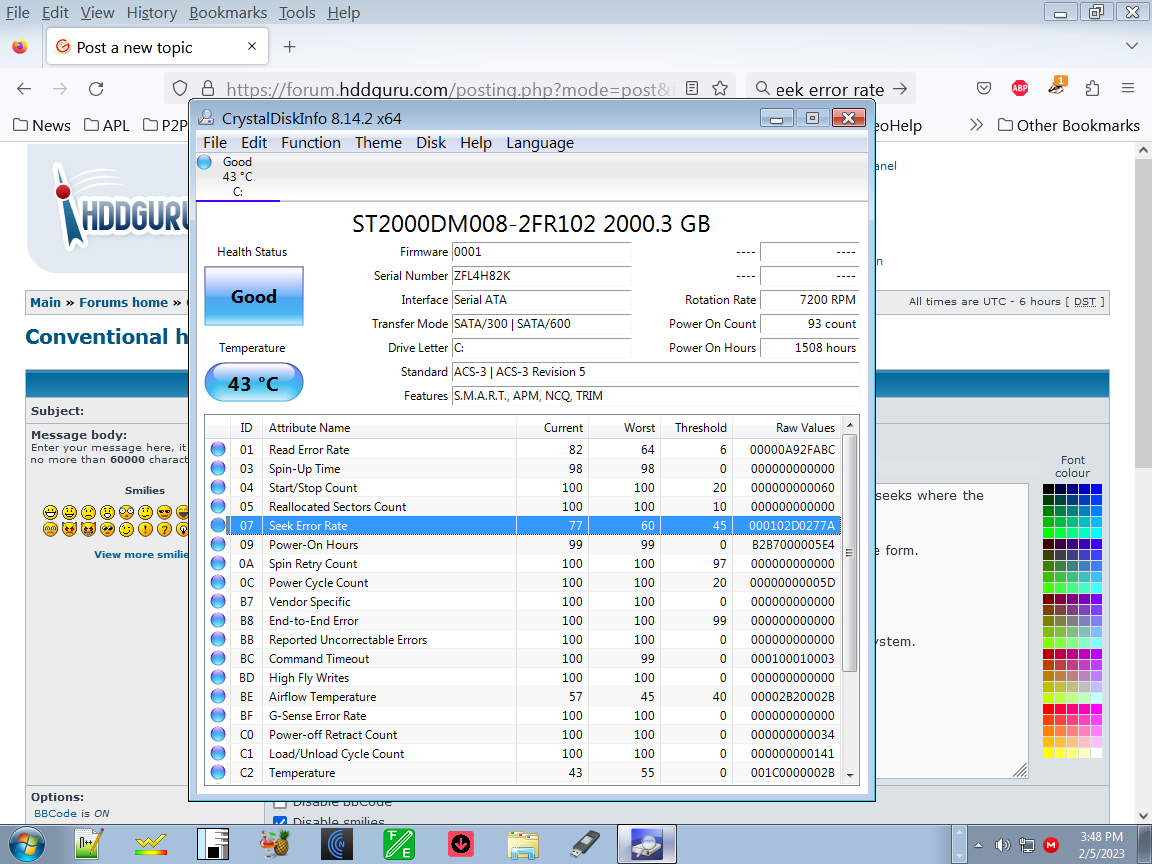The image size is (1152, 864).
Task: Click the search go arrow
Action: coord(900,89)
